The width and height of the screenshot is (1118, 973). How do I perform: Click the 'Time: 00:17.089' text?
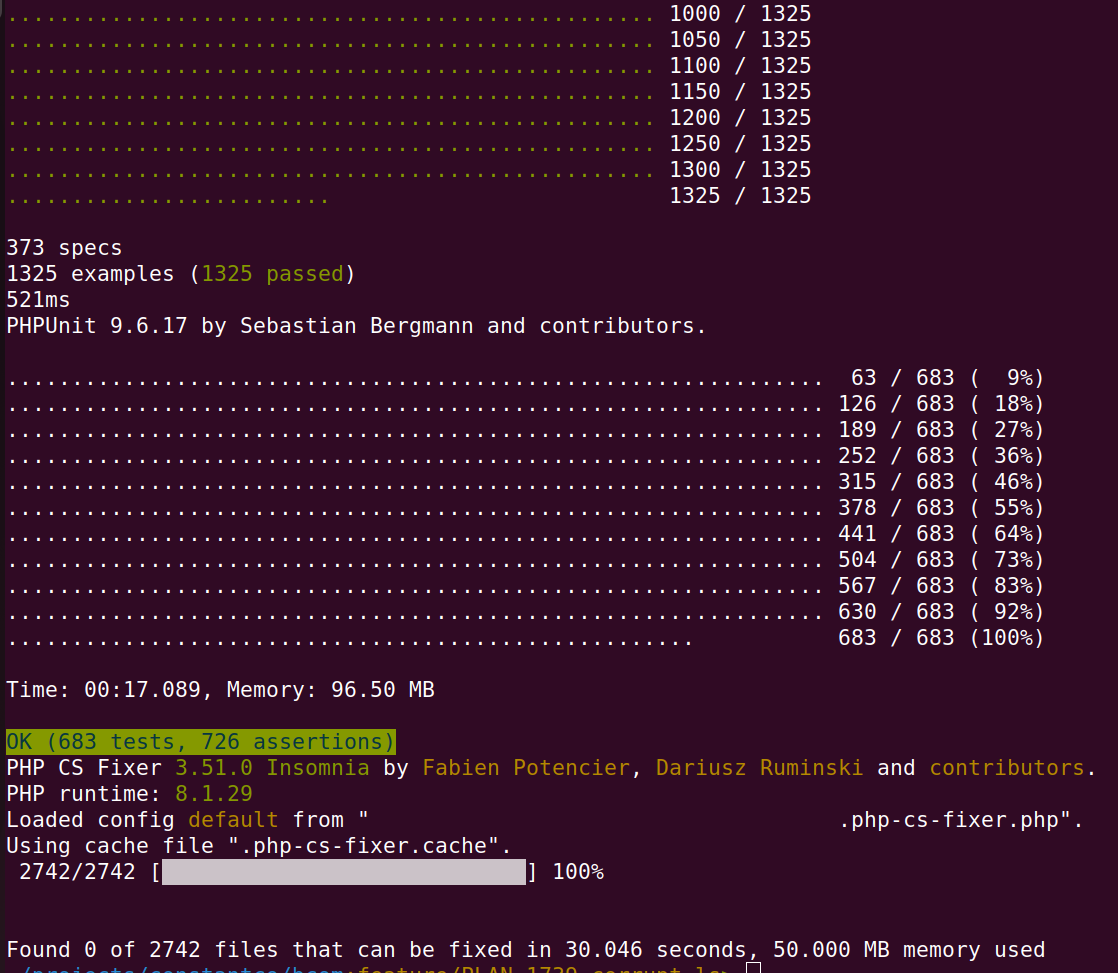pyautogui.click(x=103, y=690)
